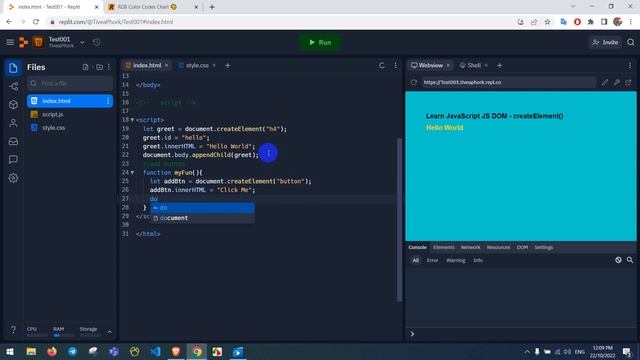The width and height of the screenshot is (640, 360).
Task: Select the Resources devtools tab
Action: pyautogui.click(x=498, y=247)
